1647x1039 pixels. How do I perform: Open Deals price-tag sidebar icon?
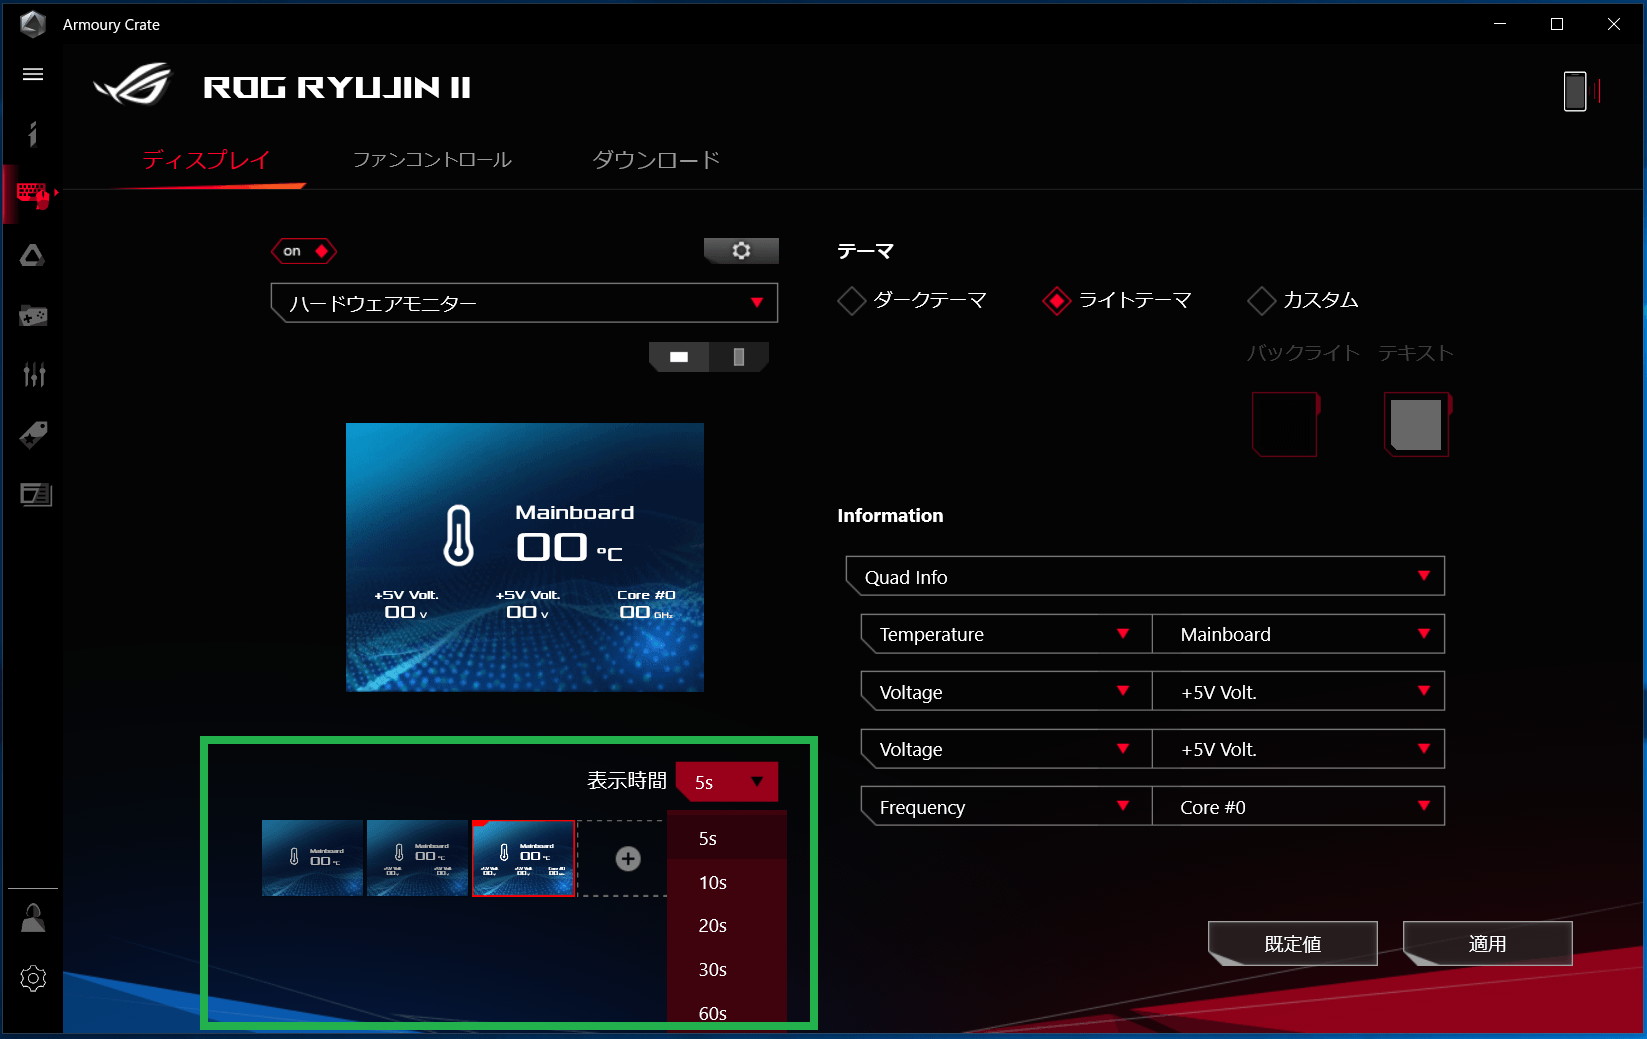(x=33, y=435)
